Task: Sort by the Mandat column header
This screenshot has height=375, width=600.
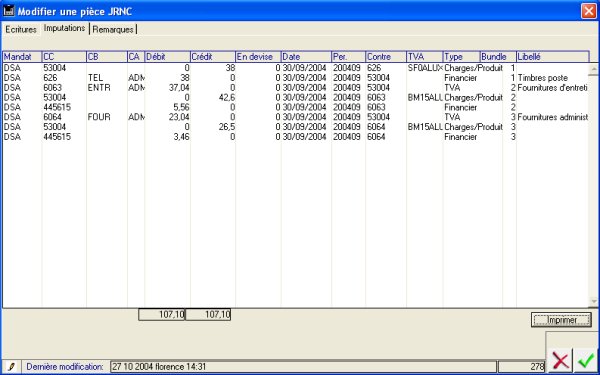Action: coord(22,57)
